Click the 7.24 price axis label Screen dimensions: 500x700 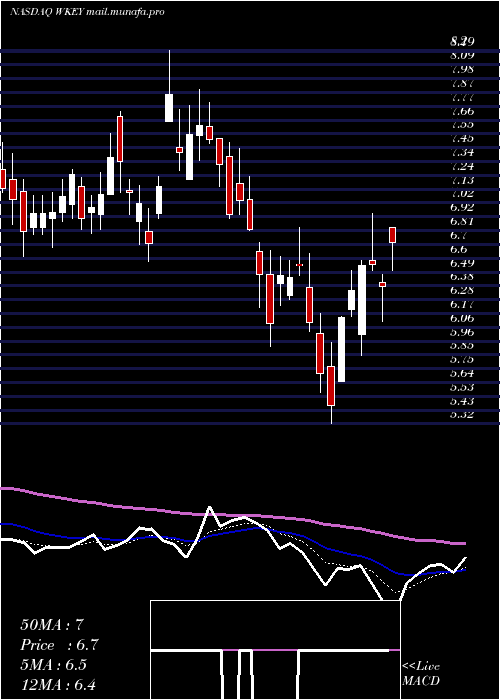(x=462, y=166)
